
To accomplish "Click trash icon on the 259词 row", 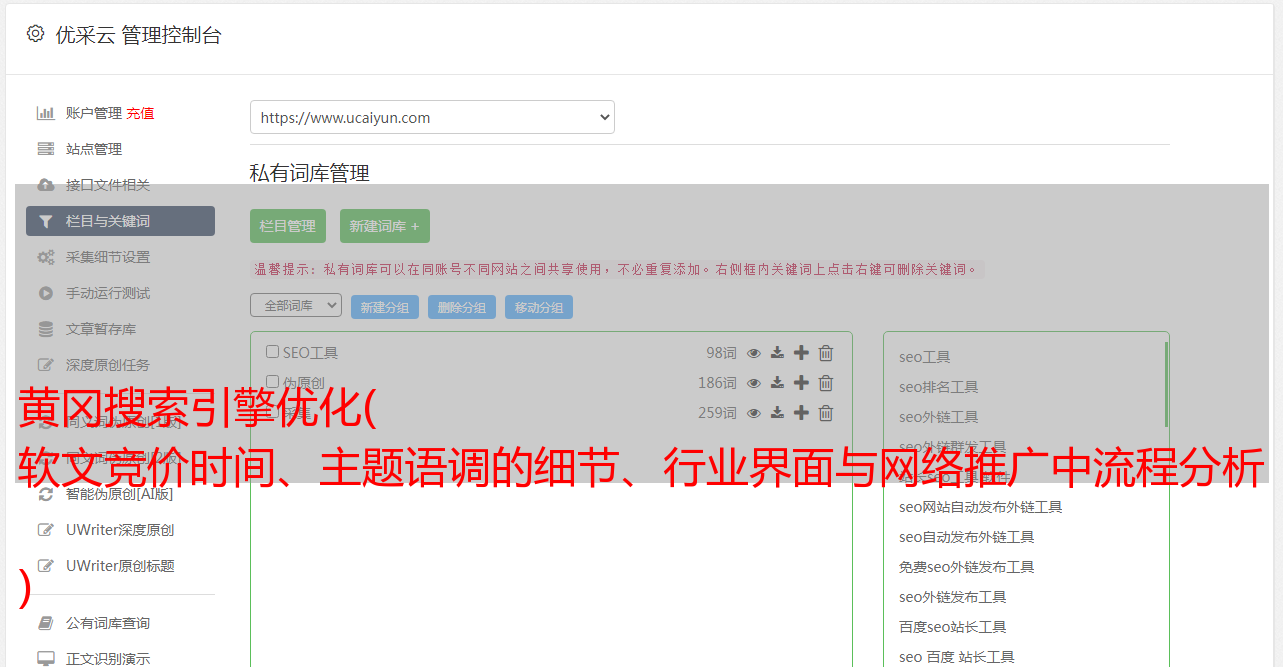I will (x=826, y=413).
